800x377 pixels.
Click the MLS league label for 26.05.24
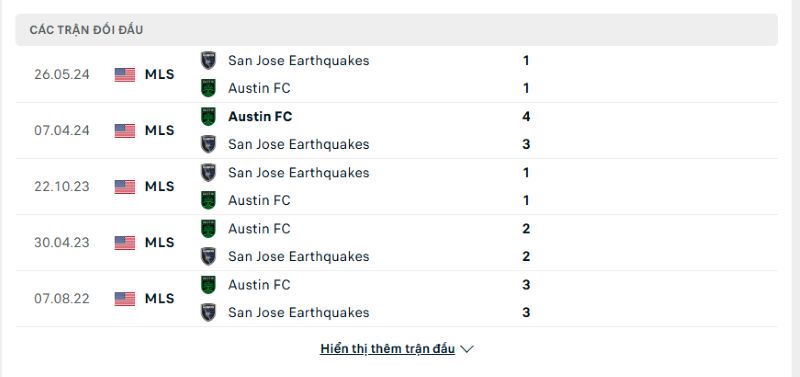point(160,74)
